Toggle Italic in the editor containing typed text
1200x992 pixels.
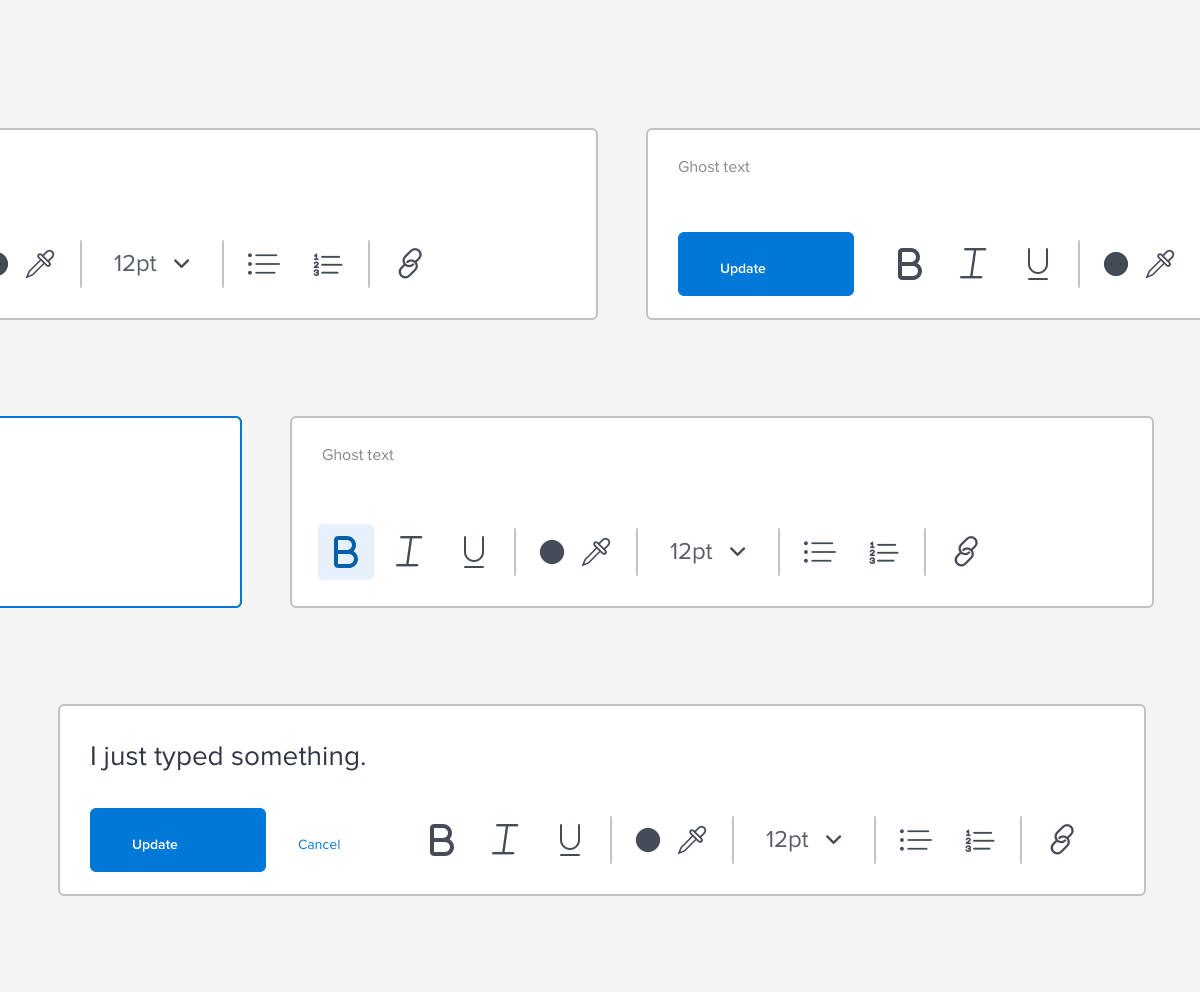click(505, 840)
